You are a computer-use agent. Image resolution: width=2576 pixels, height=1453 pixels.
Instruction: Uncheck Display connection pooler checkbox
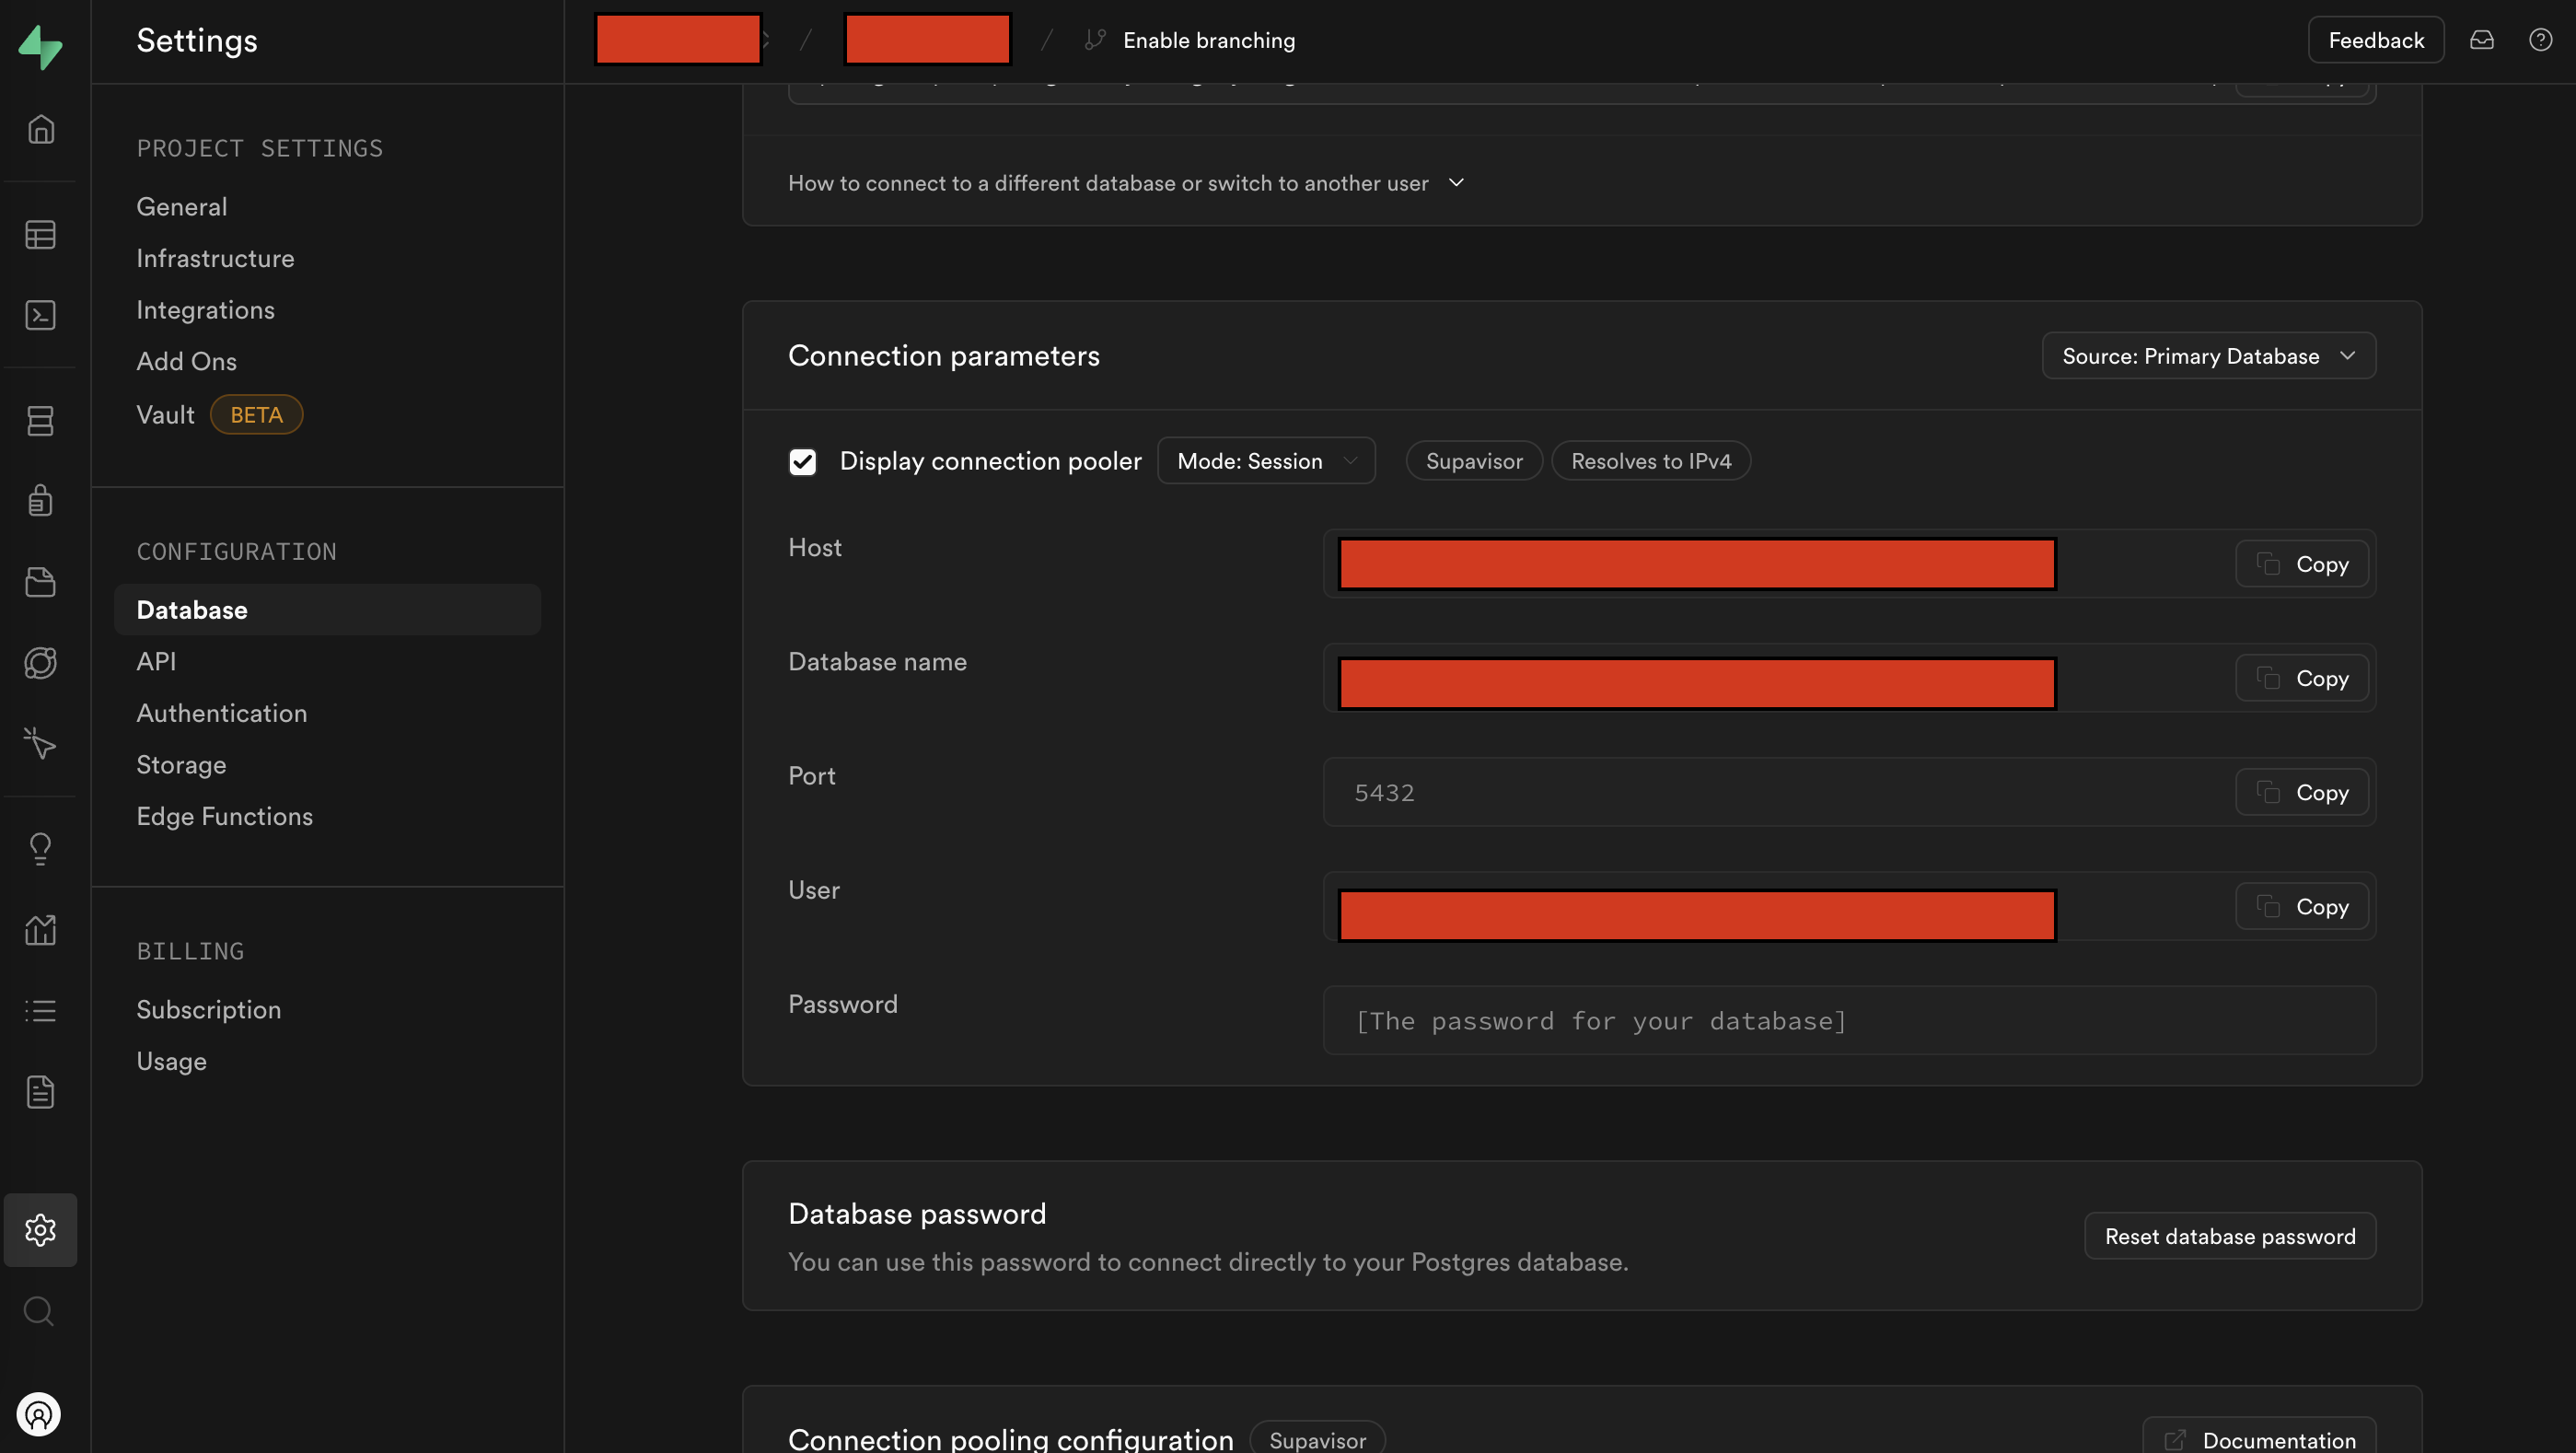(x=802, y=461)
